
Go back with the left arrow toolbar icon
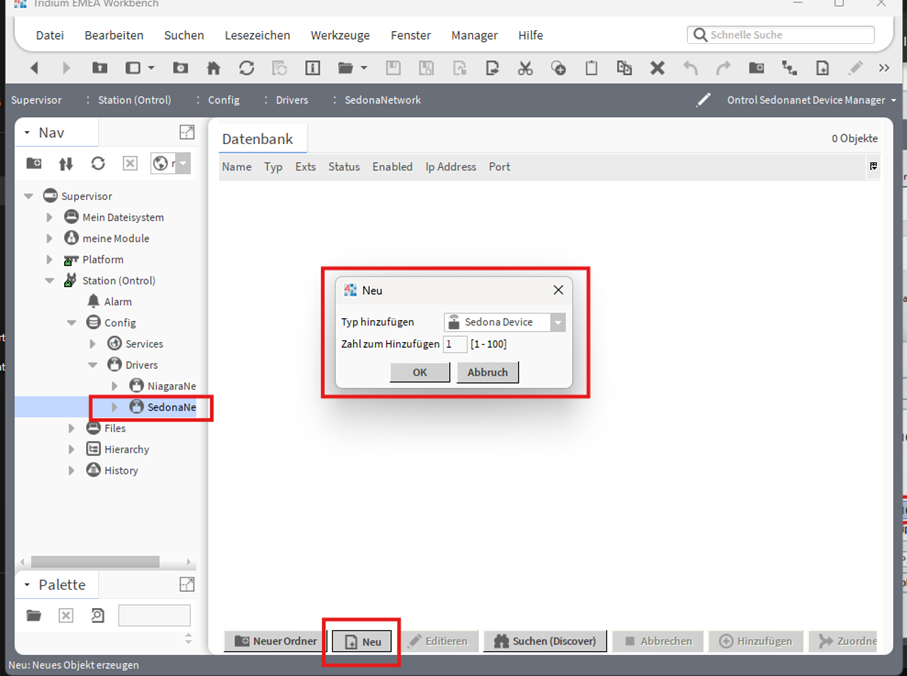point(34,68)
